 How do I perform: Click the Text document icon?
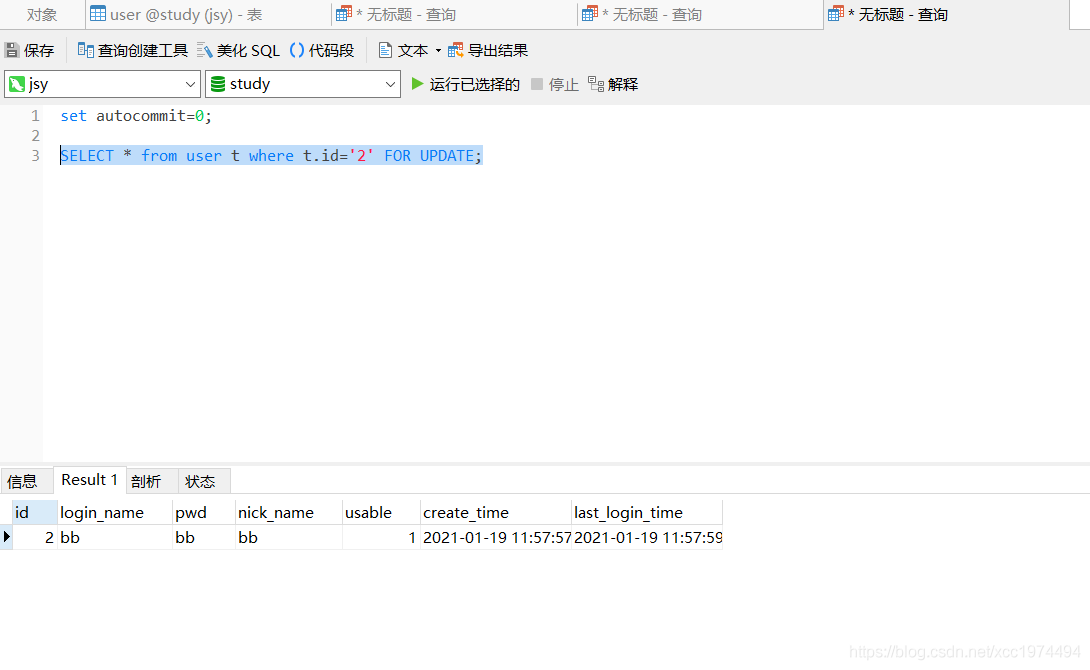[x=384, y=50]
